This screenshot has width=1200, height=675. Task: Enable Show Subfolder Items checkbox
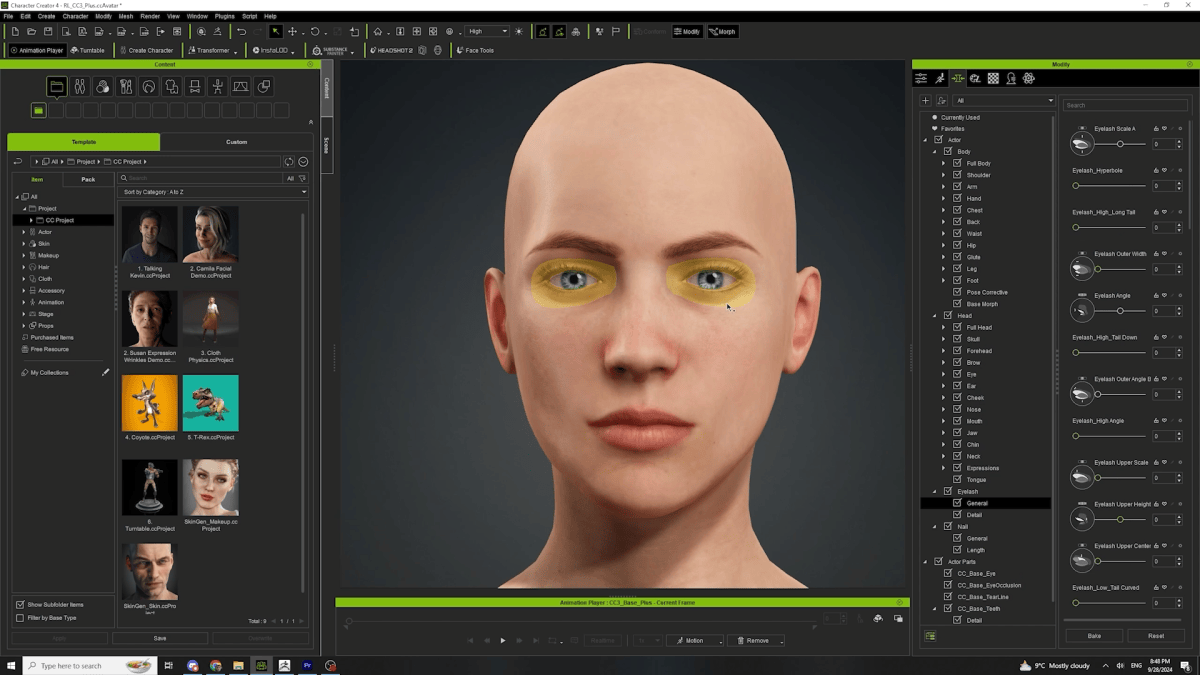coord(20,605)
